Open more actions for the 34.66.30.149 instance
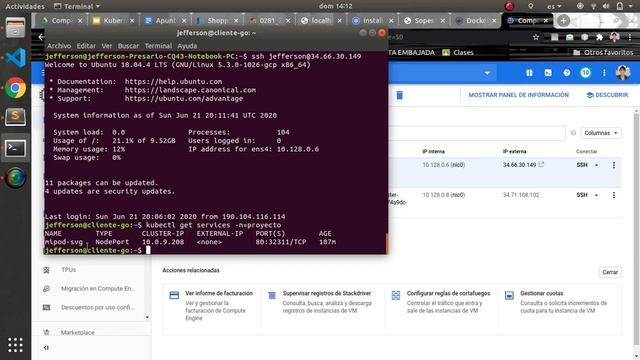The height and width of the screenshot is (360, 640). (613, 165)
